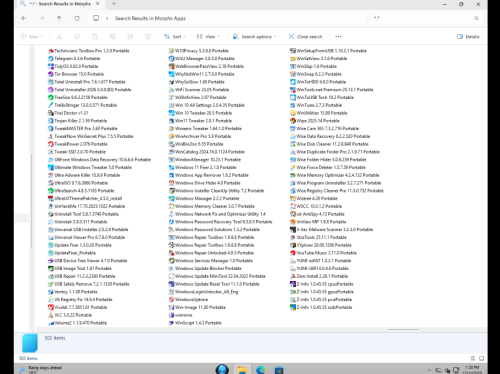Go up one folder level
Image resolution: width=500 pixels, height=374 pixels.
pyautogui.click(x=59, y=18)
